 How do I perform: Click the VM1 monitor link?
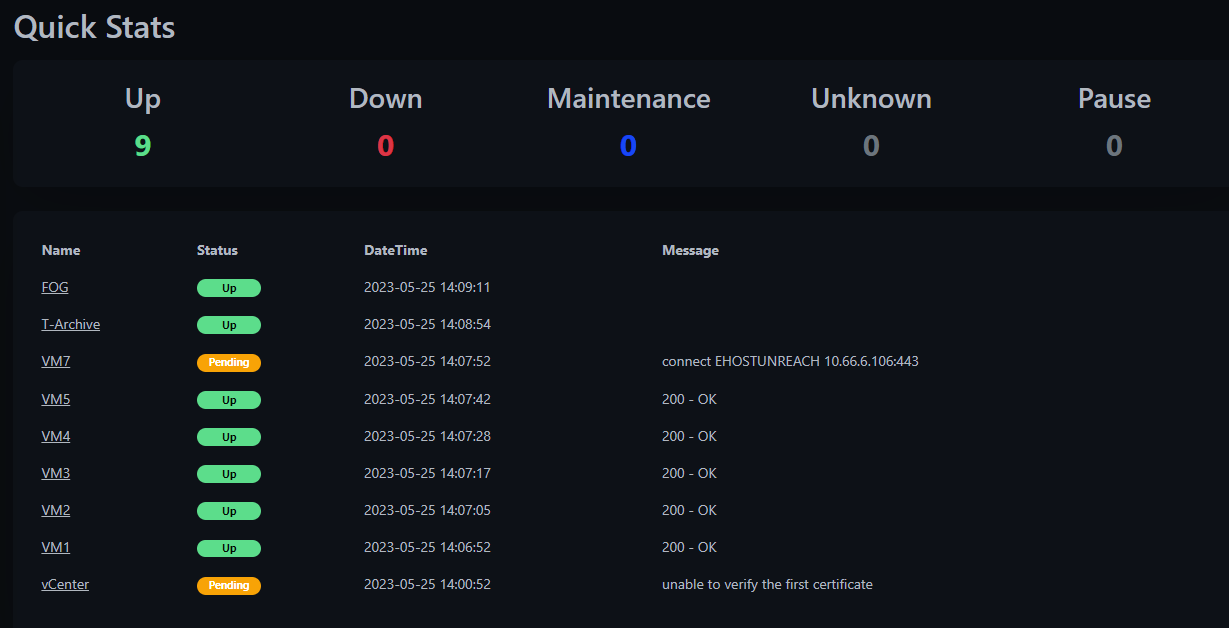pyautogui.click(x=56, y=548)
